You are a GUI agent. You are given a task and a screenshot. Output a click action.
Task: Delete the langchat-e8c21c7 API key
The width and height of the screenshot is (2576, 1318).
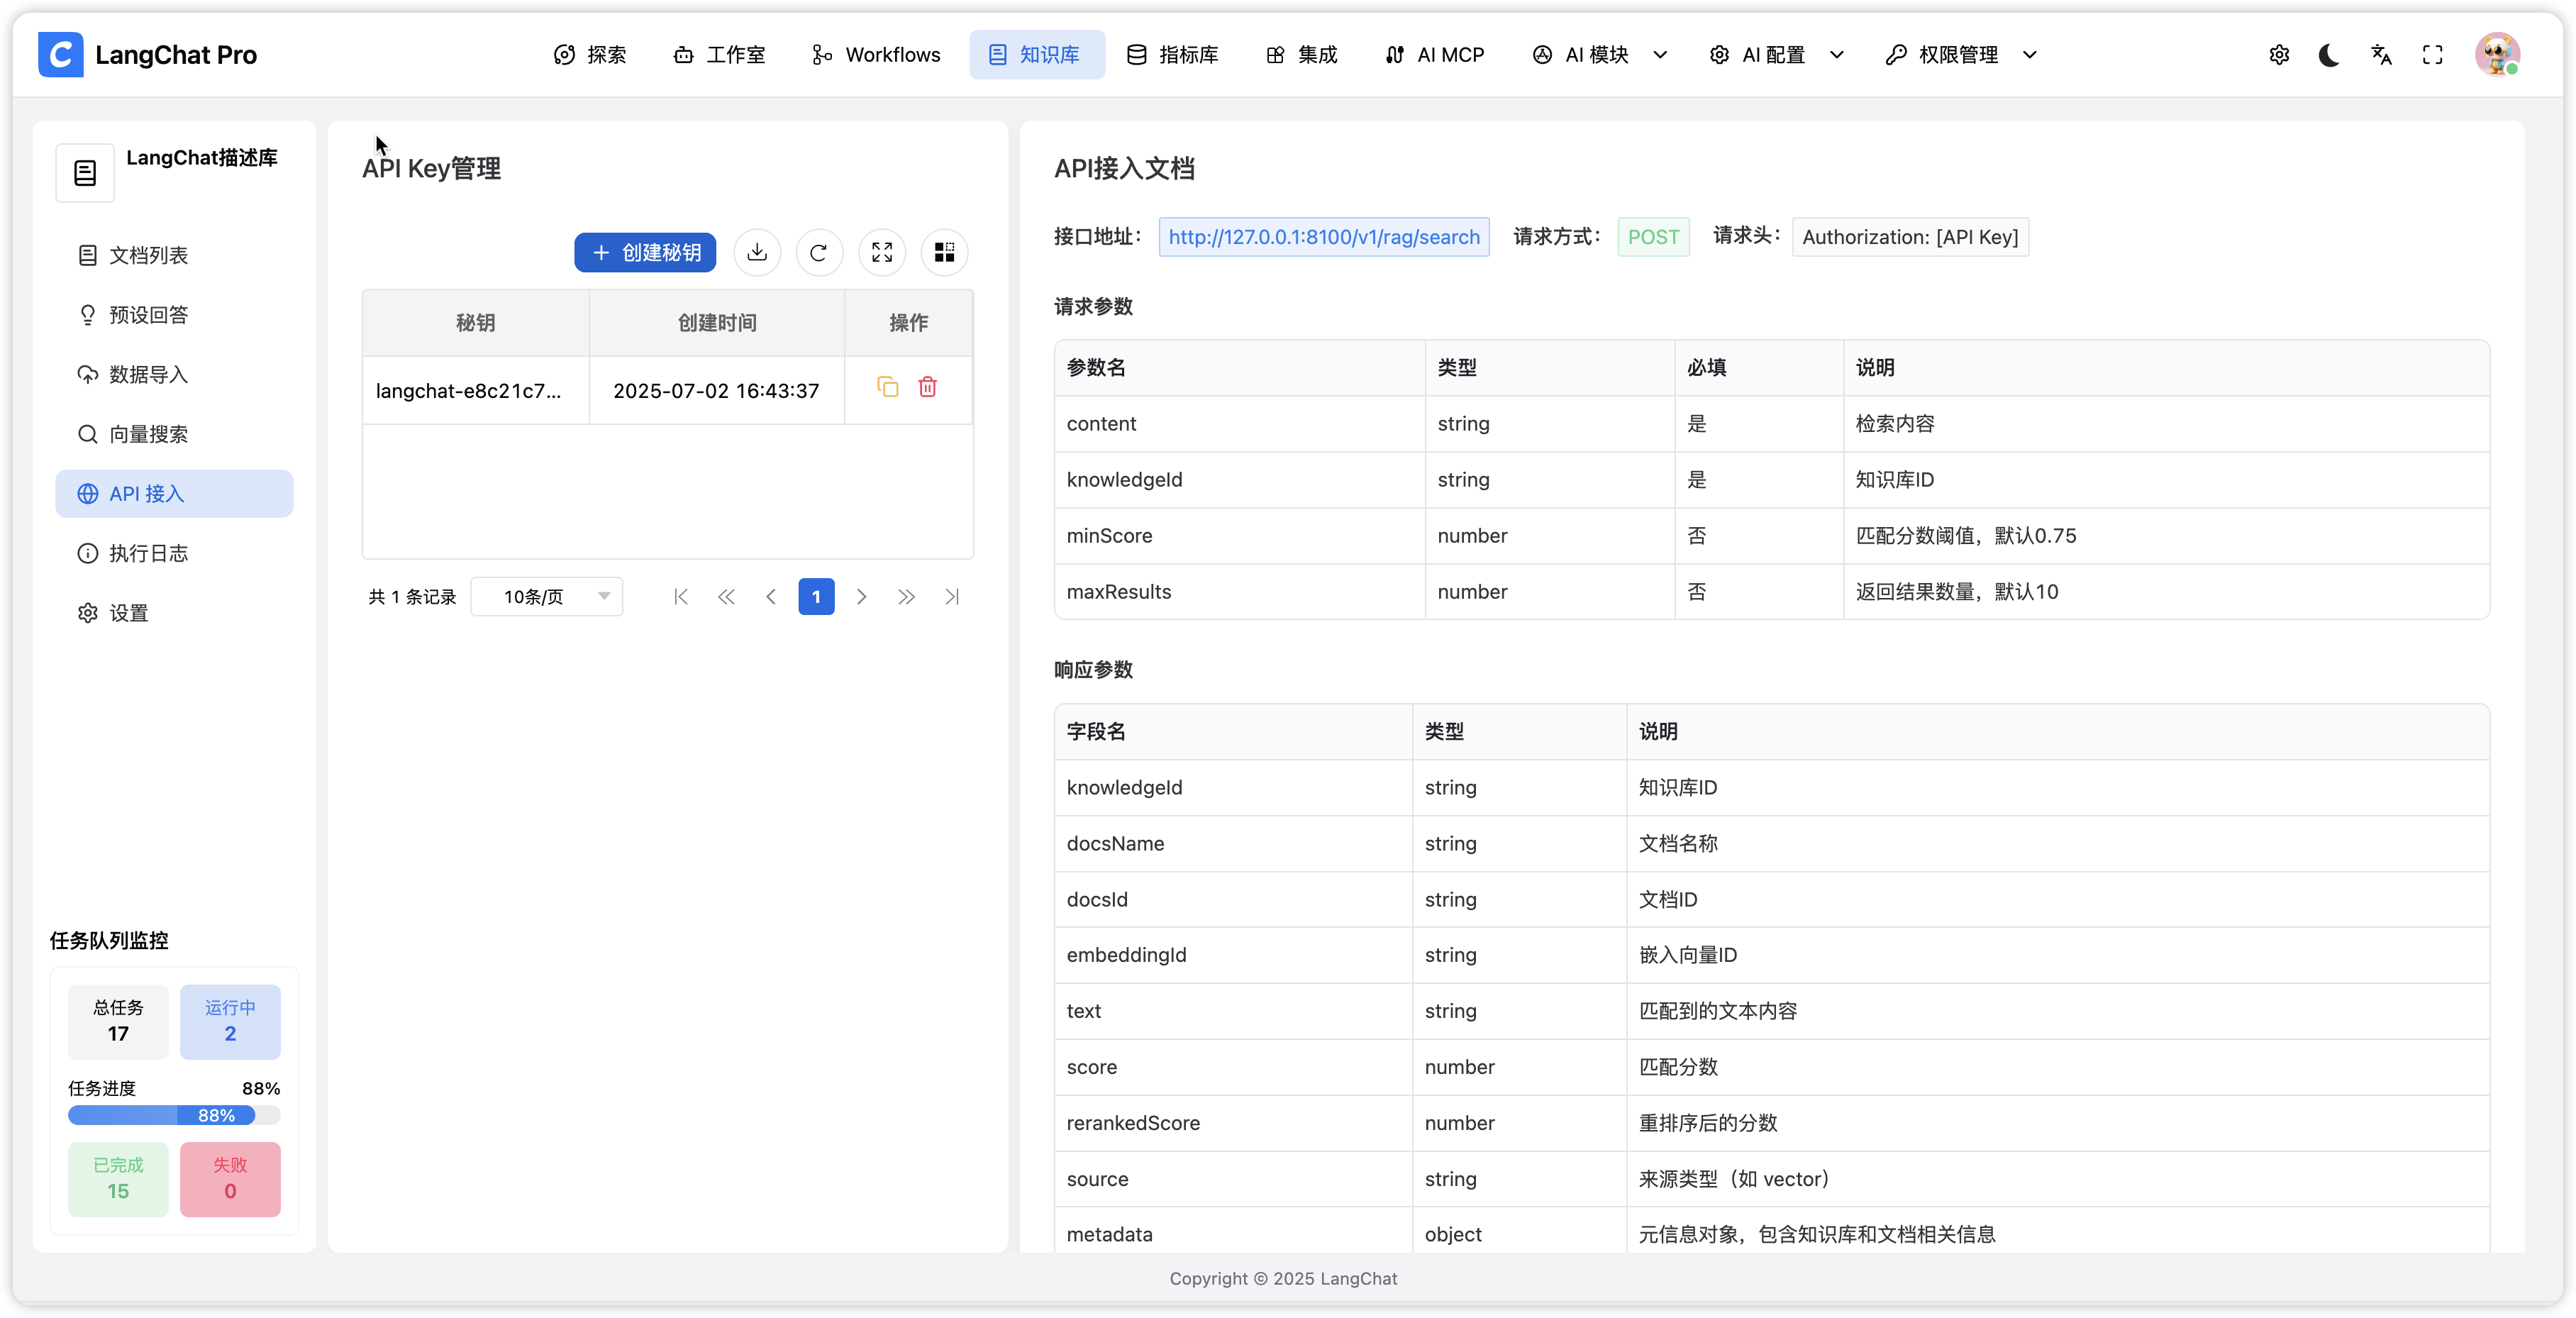(927, 387)
